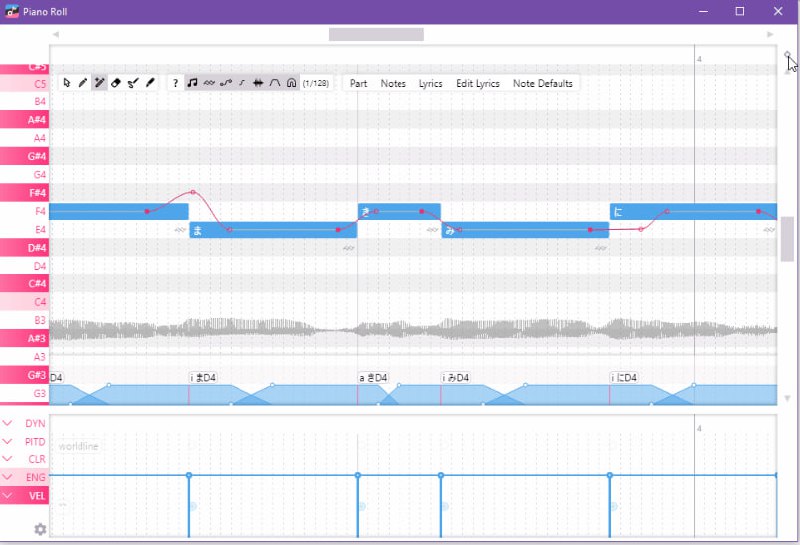Select the cursor selection tool
Screen dimensions: 800x545
(67, 84)
